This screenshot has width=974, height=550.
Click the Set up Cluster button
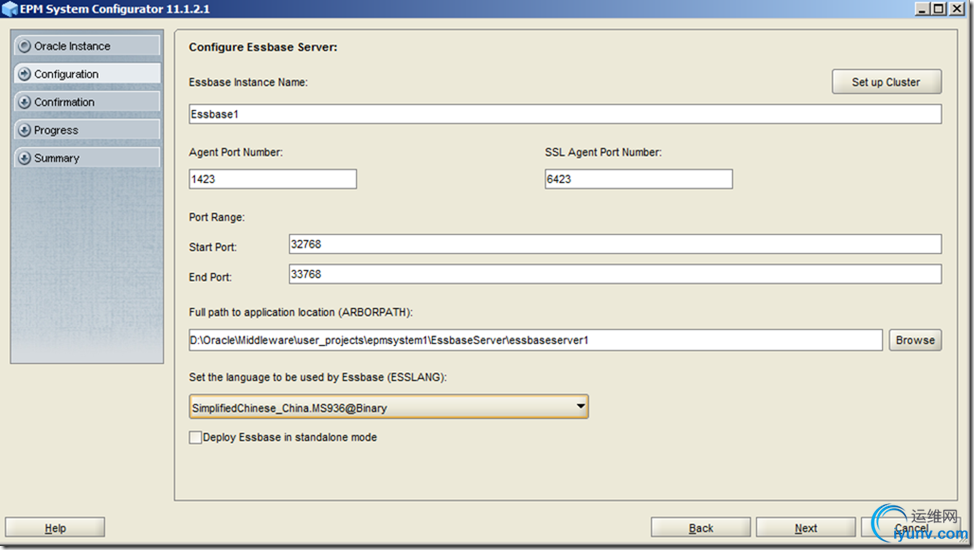886,82
